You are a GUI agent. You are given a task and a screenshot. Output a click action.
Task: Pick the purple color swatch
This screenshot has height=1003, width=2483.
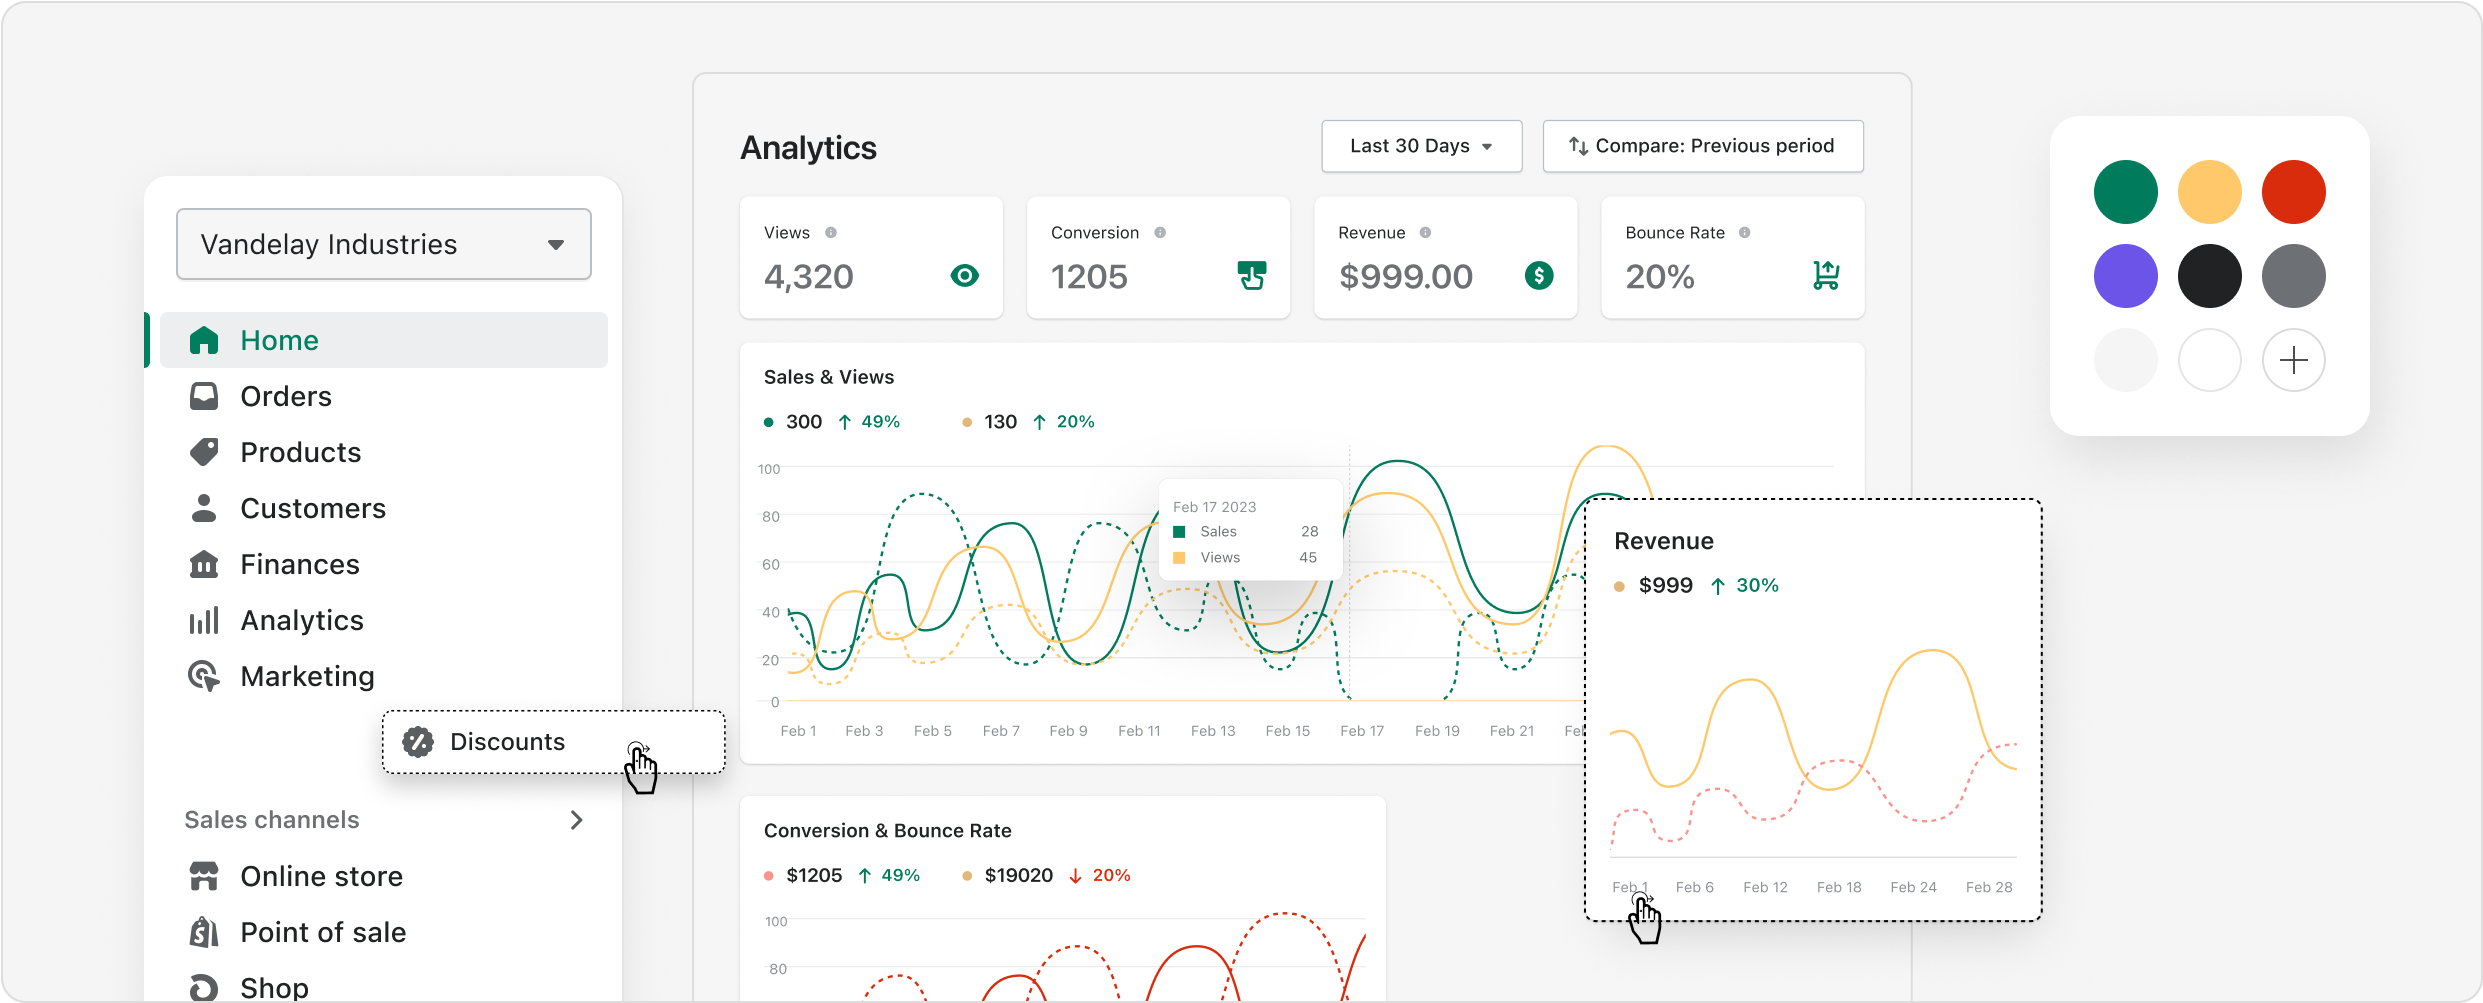pos(2125,276)
